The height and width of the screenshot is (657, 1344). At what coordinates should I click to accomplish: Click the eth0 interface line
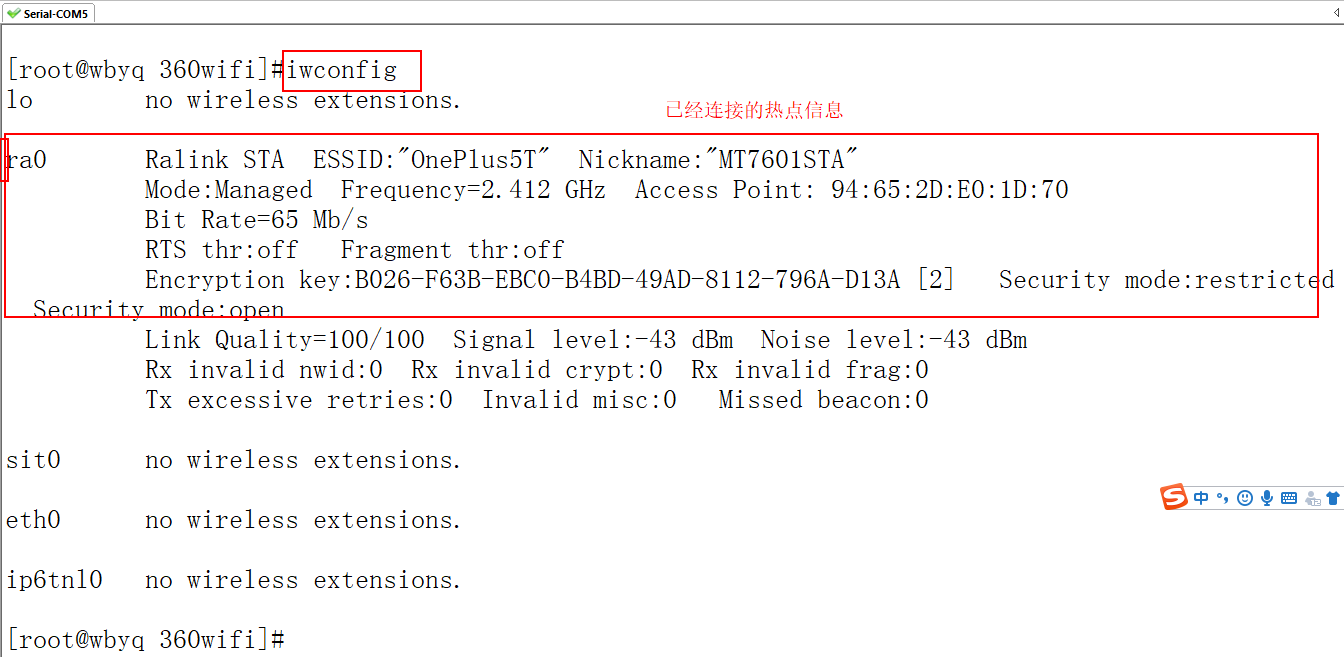pos(33,520)
